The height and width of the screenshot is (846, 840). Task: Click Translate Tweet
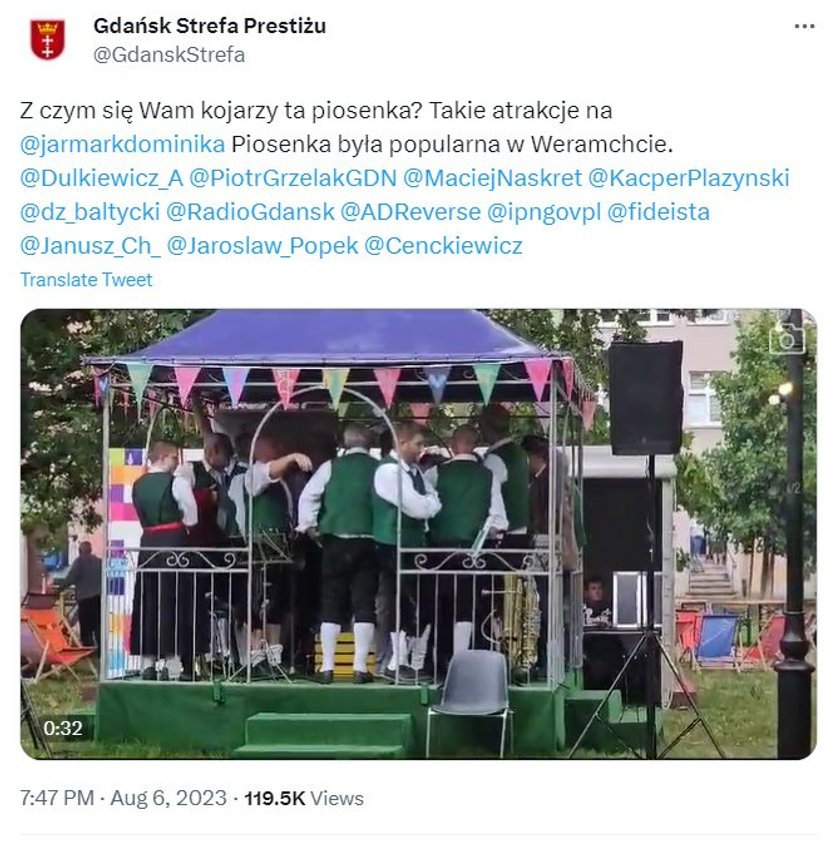[x=86, y=279]
